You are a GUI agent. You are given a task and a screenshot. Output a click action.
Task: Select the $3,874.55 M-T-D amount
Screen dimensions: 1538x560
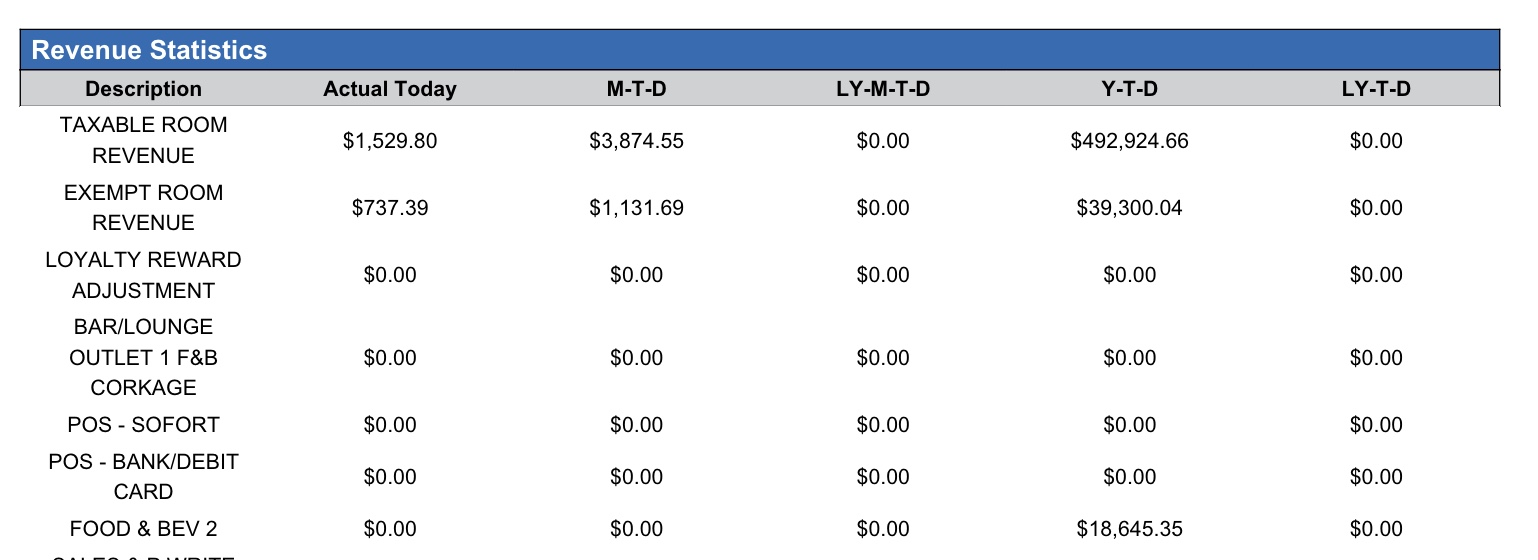click(x=636, y=141)
